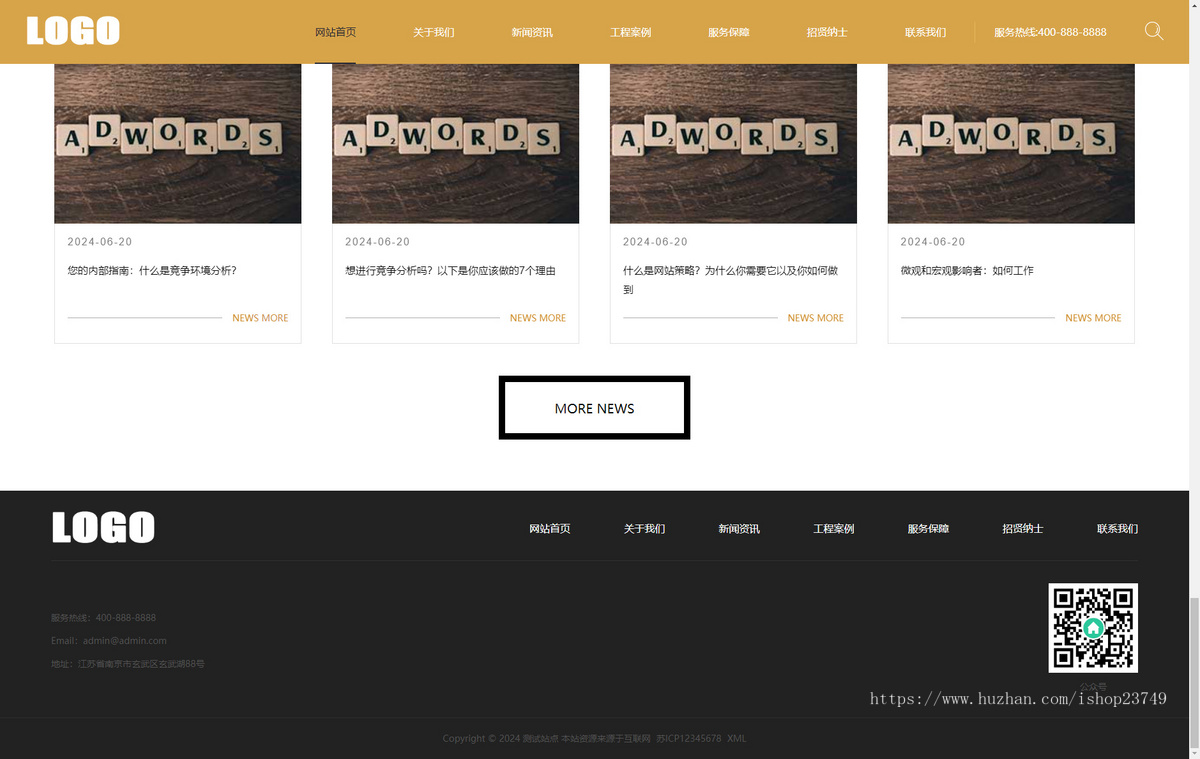
Task: Open 新闻资讯 in the top navigation
Action: click(532, 32)
